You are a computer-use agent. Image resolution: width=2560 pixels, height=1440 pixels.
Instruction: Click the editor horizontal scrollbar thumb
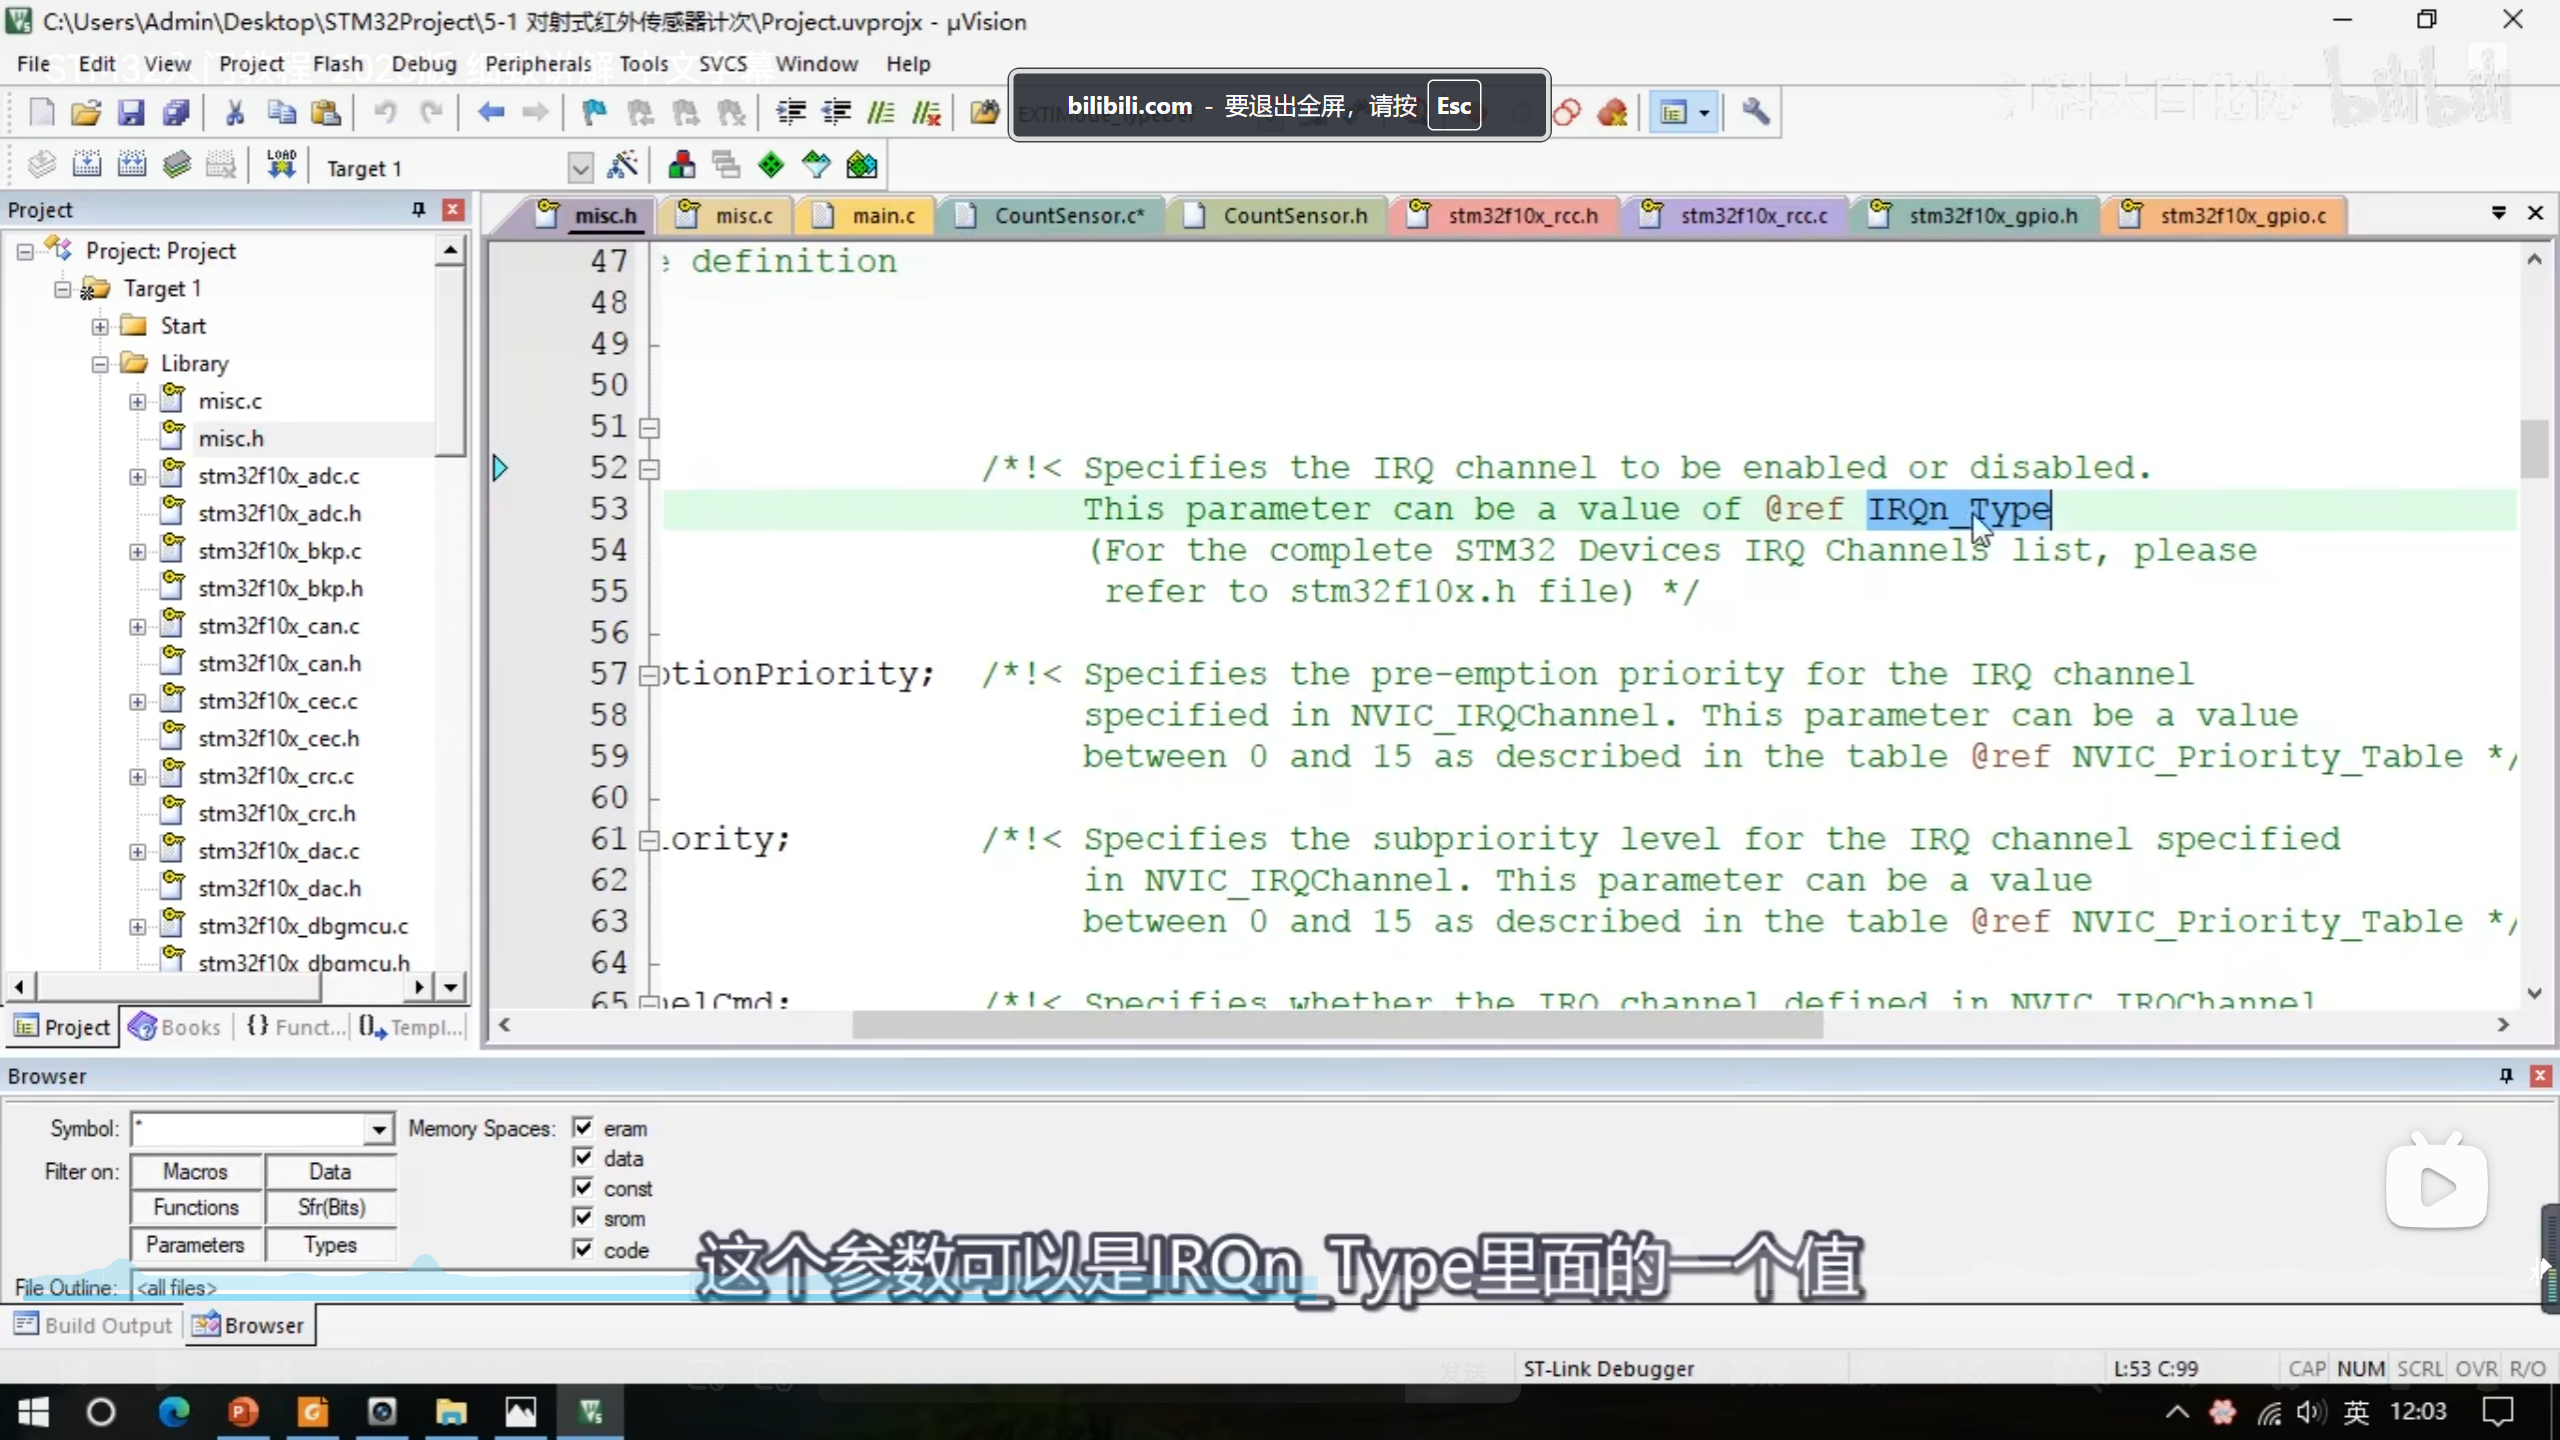(x=1336, y=1025)
